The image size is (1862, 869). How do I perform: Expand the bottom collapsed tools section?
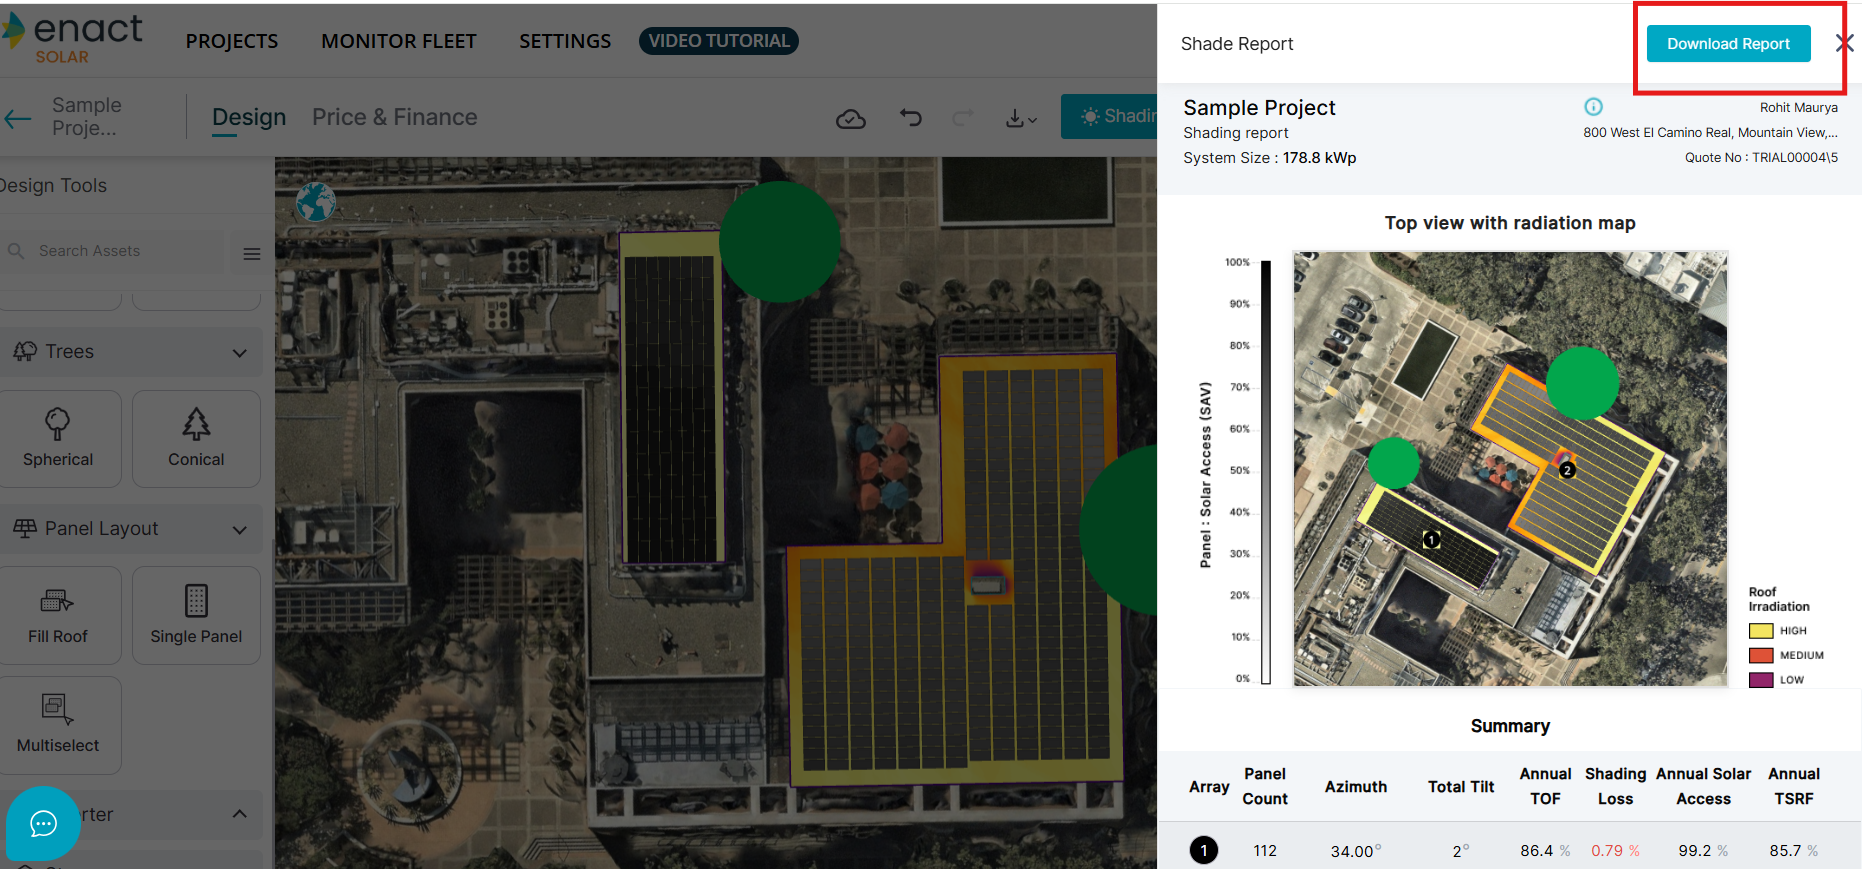coord(240,814)
